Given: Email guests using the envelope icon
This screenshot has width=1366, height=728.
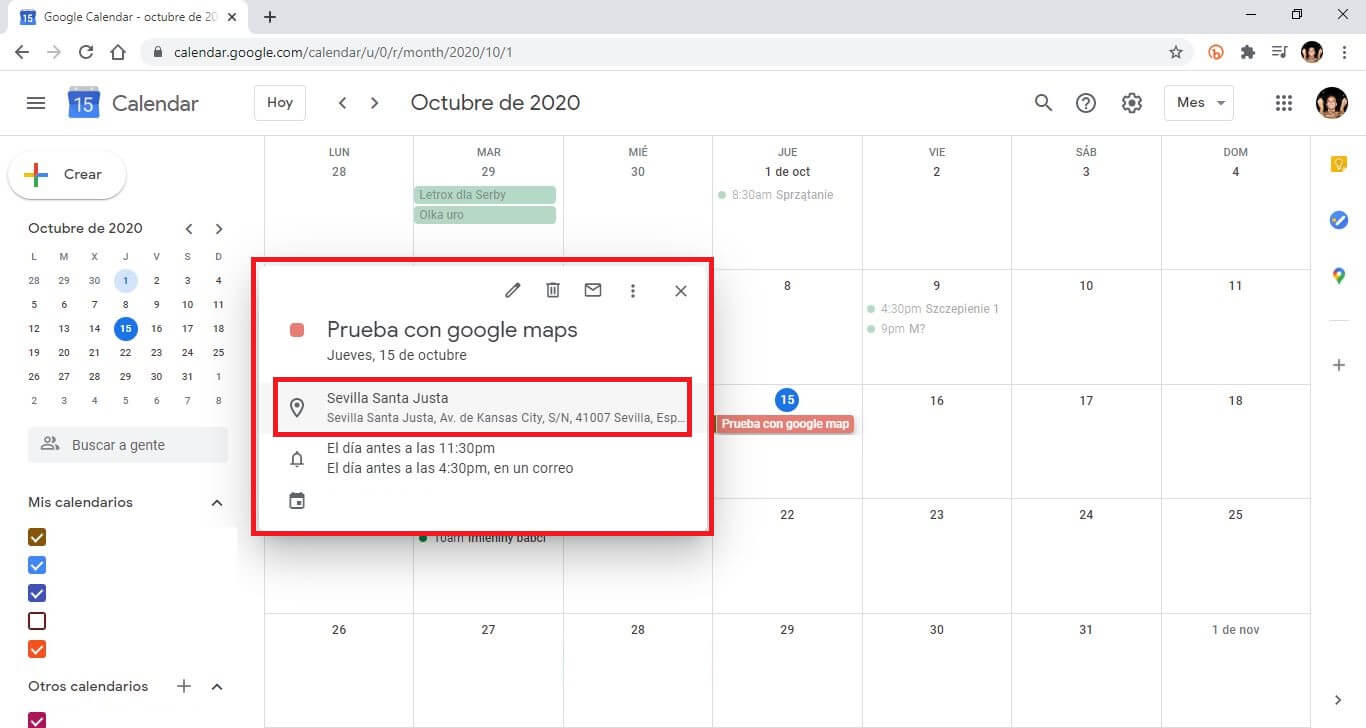Looking at the screenshot, I should click(593, 290).
